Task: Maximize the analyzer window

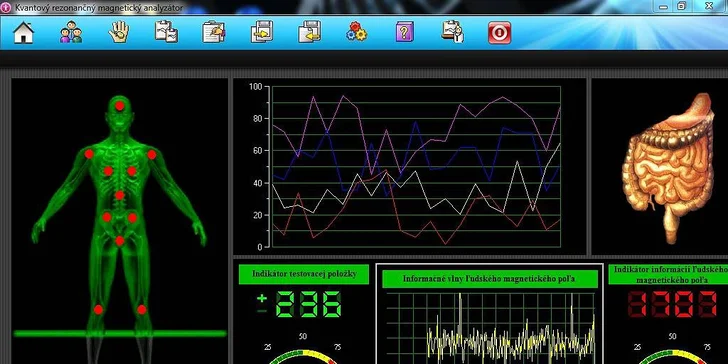Action: click(682, 6)
